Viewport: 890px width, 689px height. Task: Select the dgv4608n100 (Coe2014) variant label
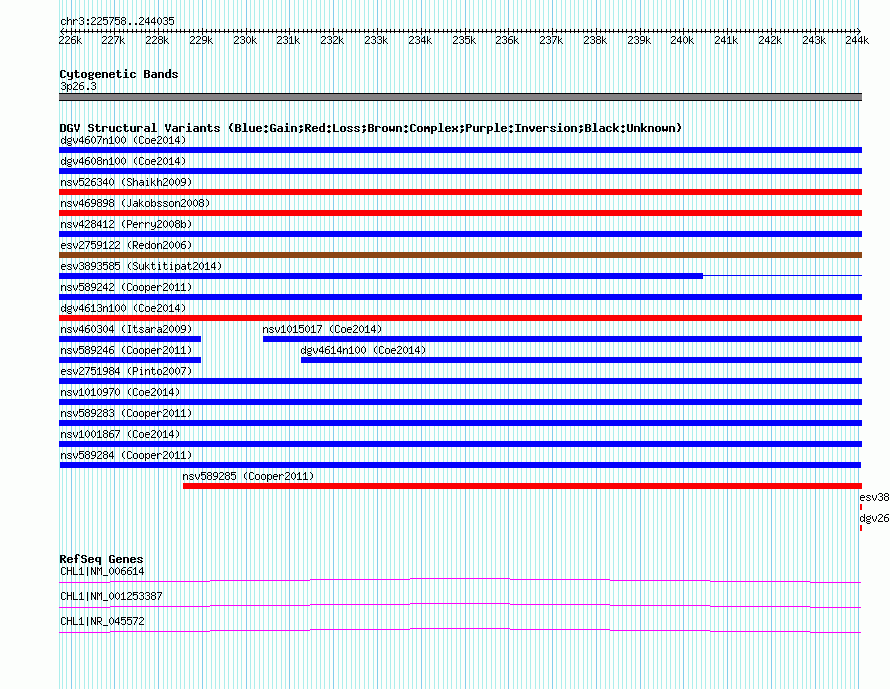[x=123, y=161]
